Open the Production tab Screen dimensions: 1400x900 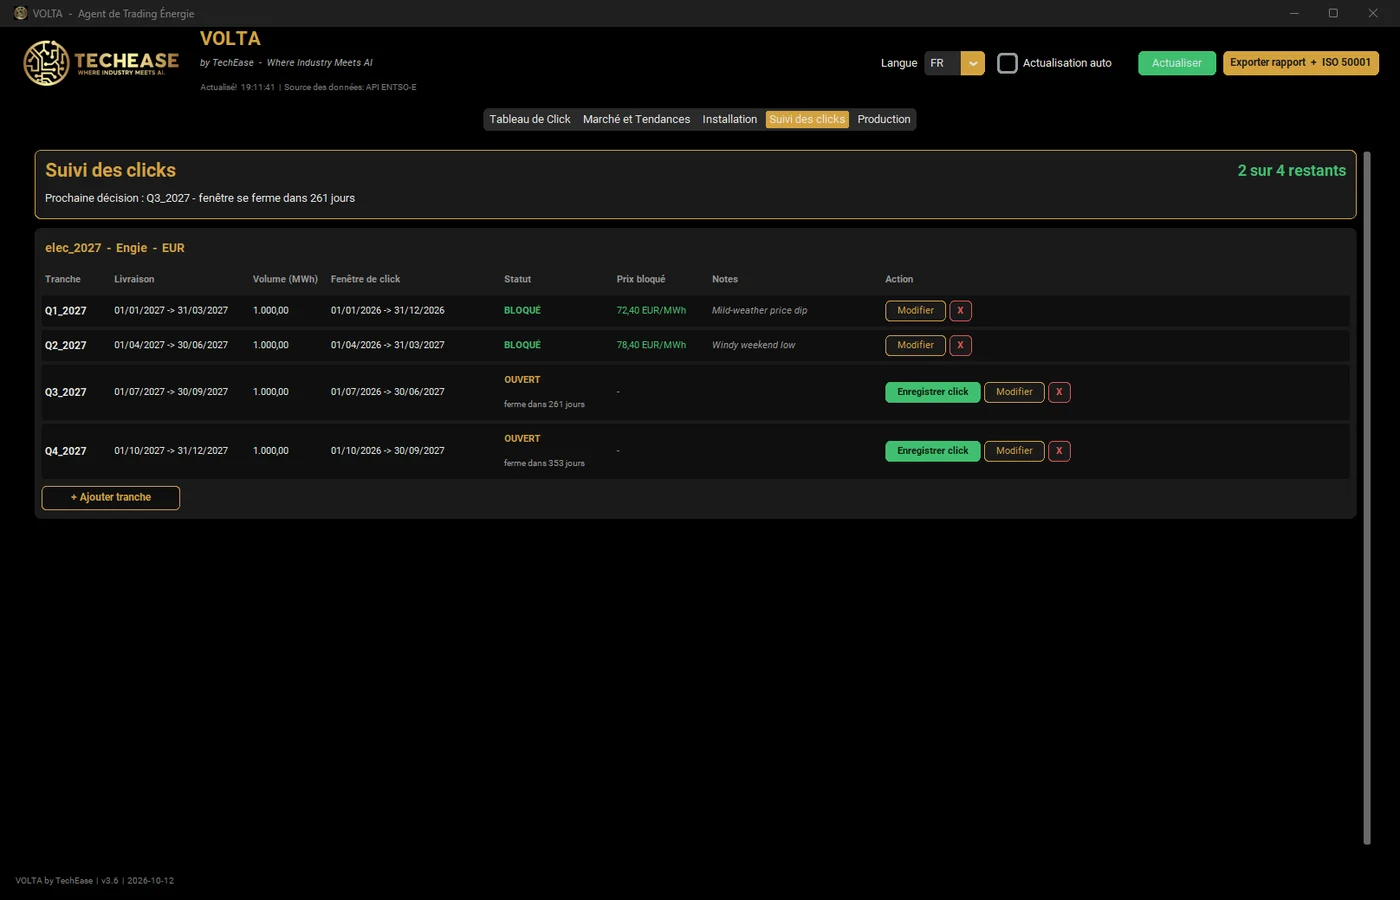(x=884, y=119)
